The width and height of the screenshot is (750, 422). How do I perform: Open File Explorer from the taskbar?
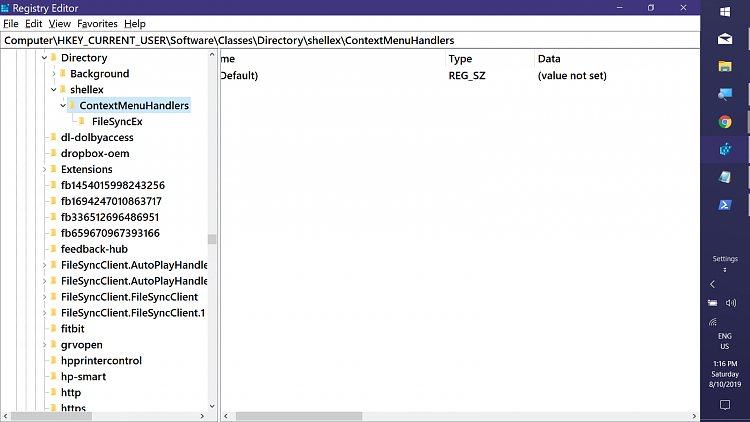pyautogui.click(x=725, y=67)
